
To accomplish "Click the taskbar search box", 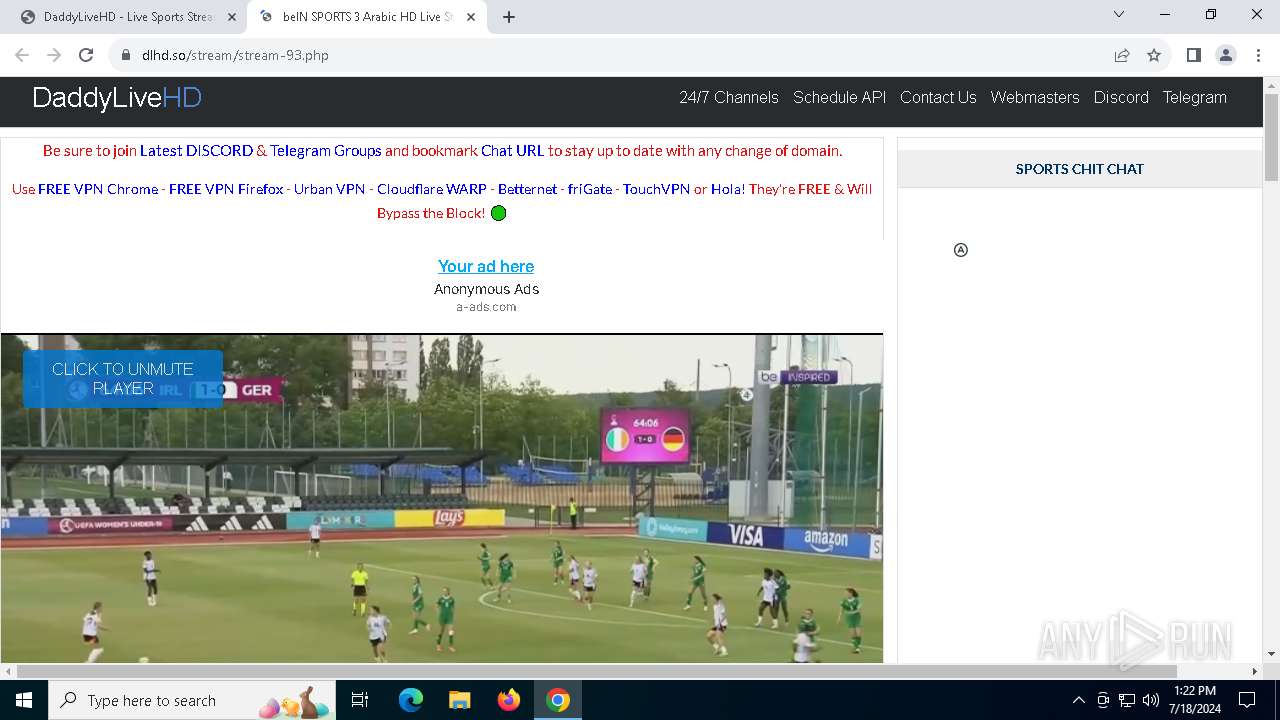I will (192, 700).
